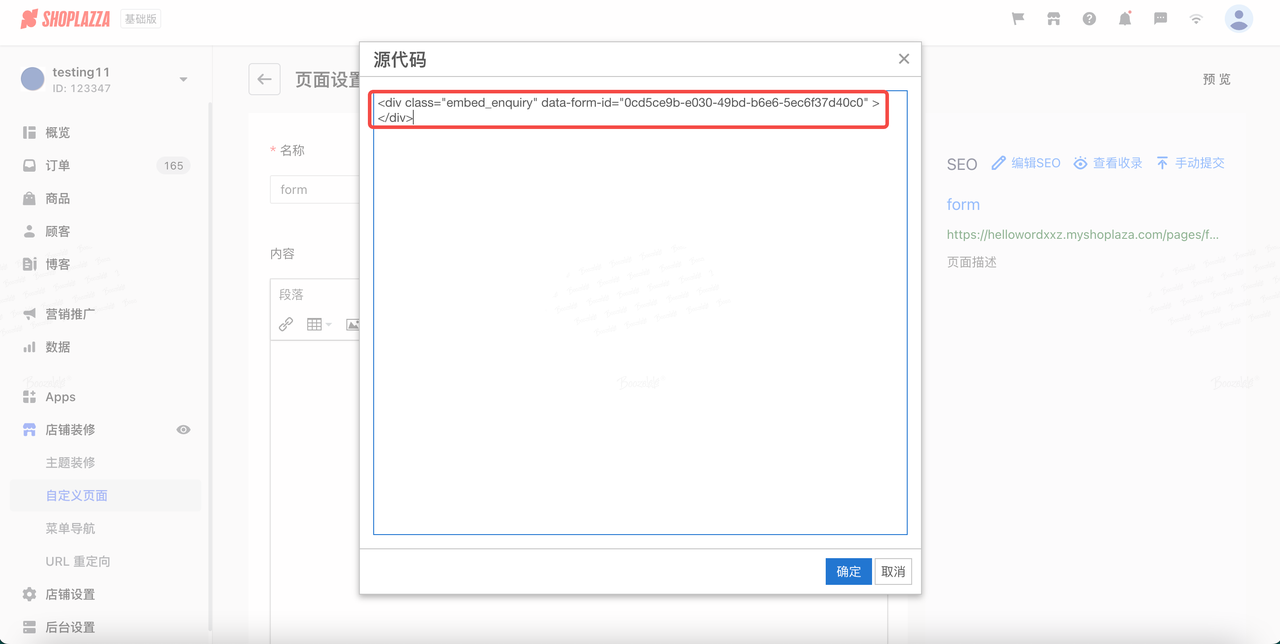The width and height of the screenshot is (1280, 644).
Task: Select 自定义页面 in the sidebar
Action: [x=77, y=496]
